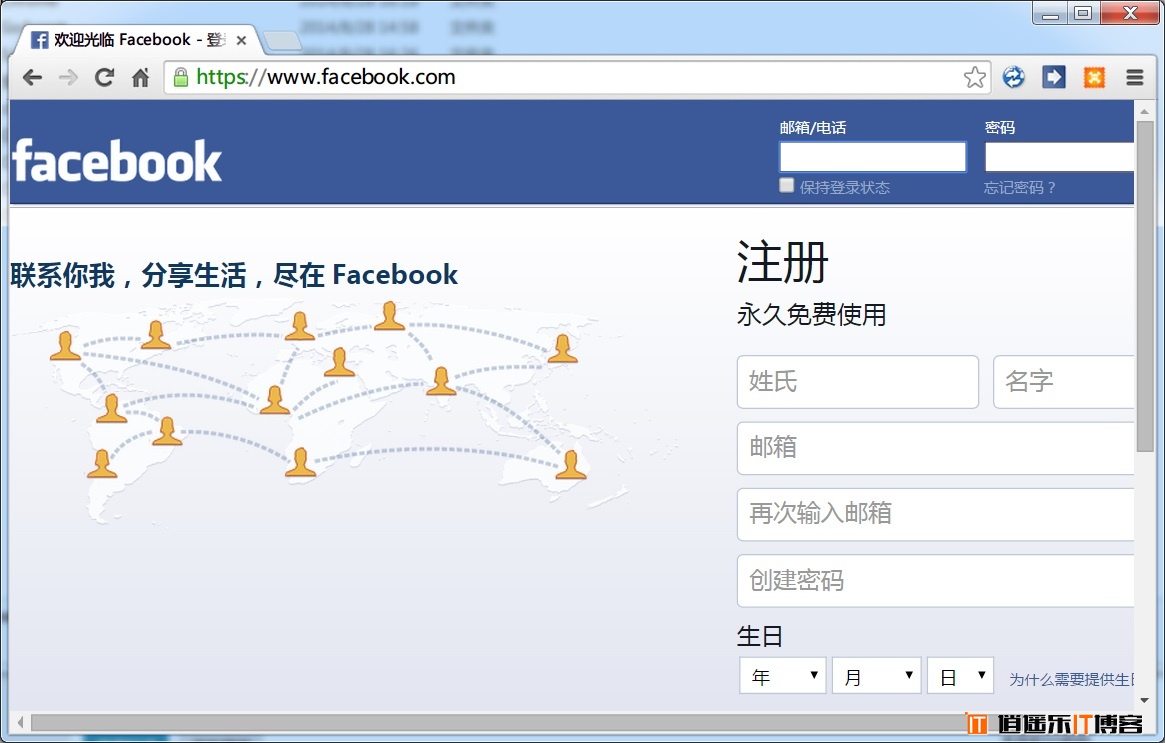
Task: Expand the 月 birthday dropdown
Action: click(877, 675)
